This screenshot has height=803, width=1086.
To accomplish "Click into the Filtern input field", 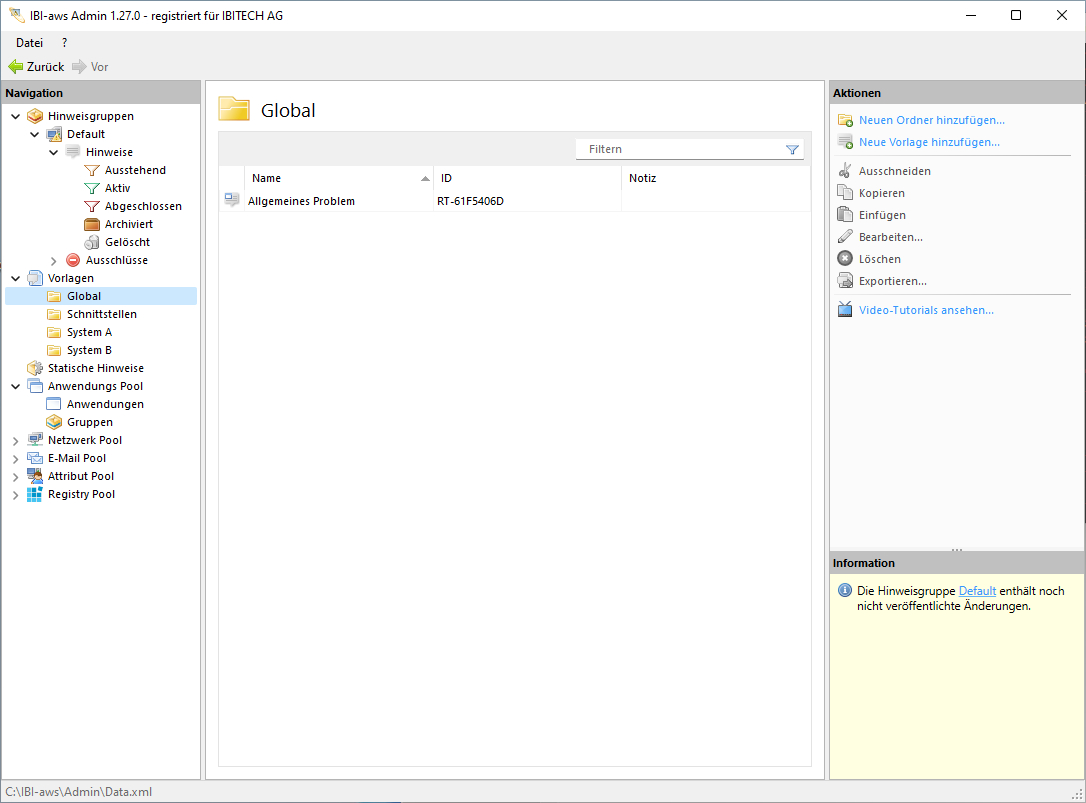I will (680, 149).
